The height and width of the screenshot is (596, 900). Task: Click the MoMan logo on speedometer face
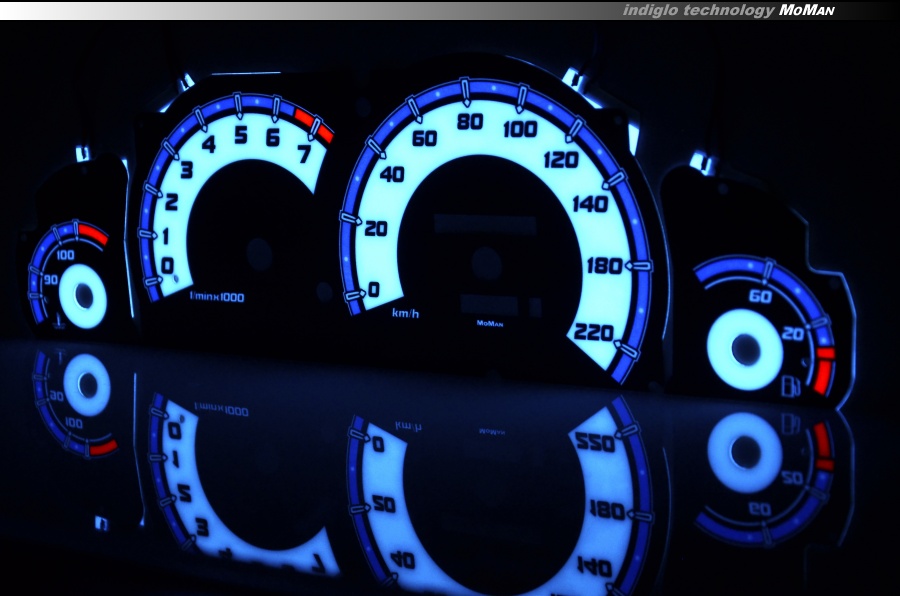(489, 322)
